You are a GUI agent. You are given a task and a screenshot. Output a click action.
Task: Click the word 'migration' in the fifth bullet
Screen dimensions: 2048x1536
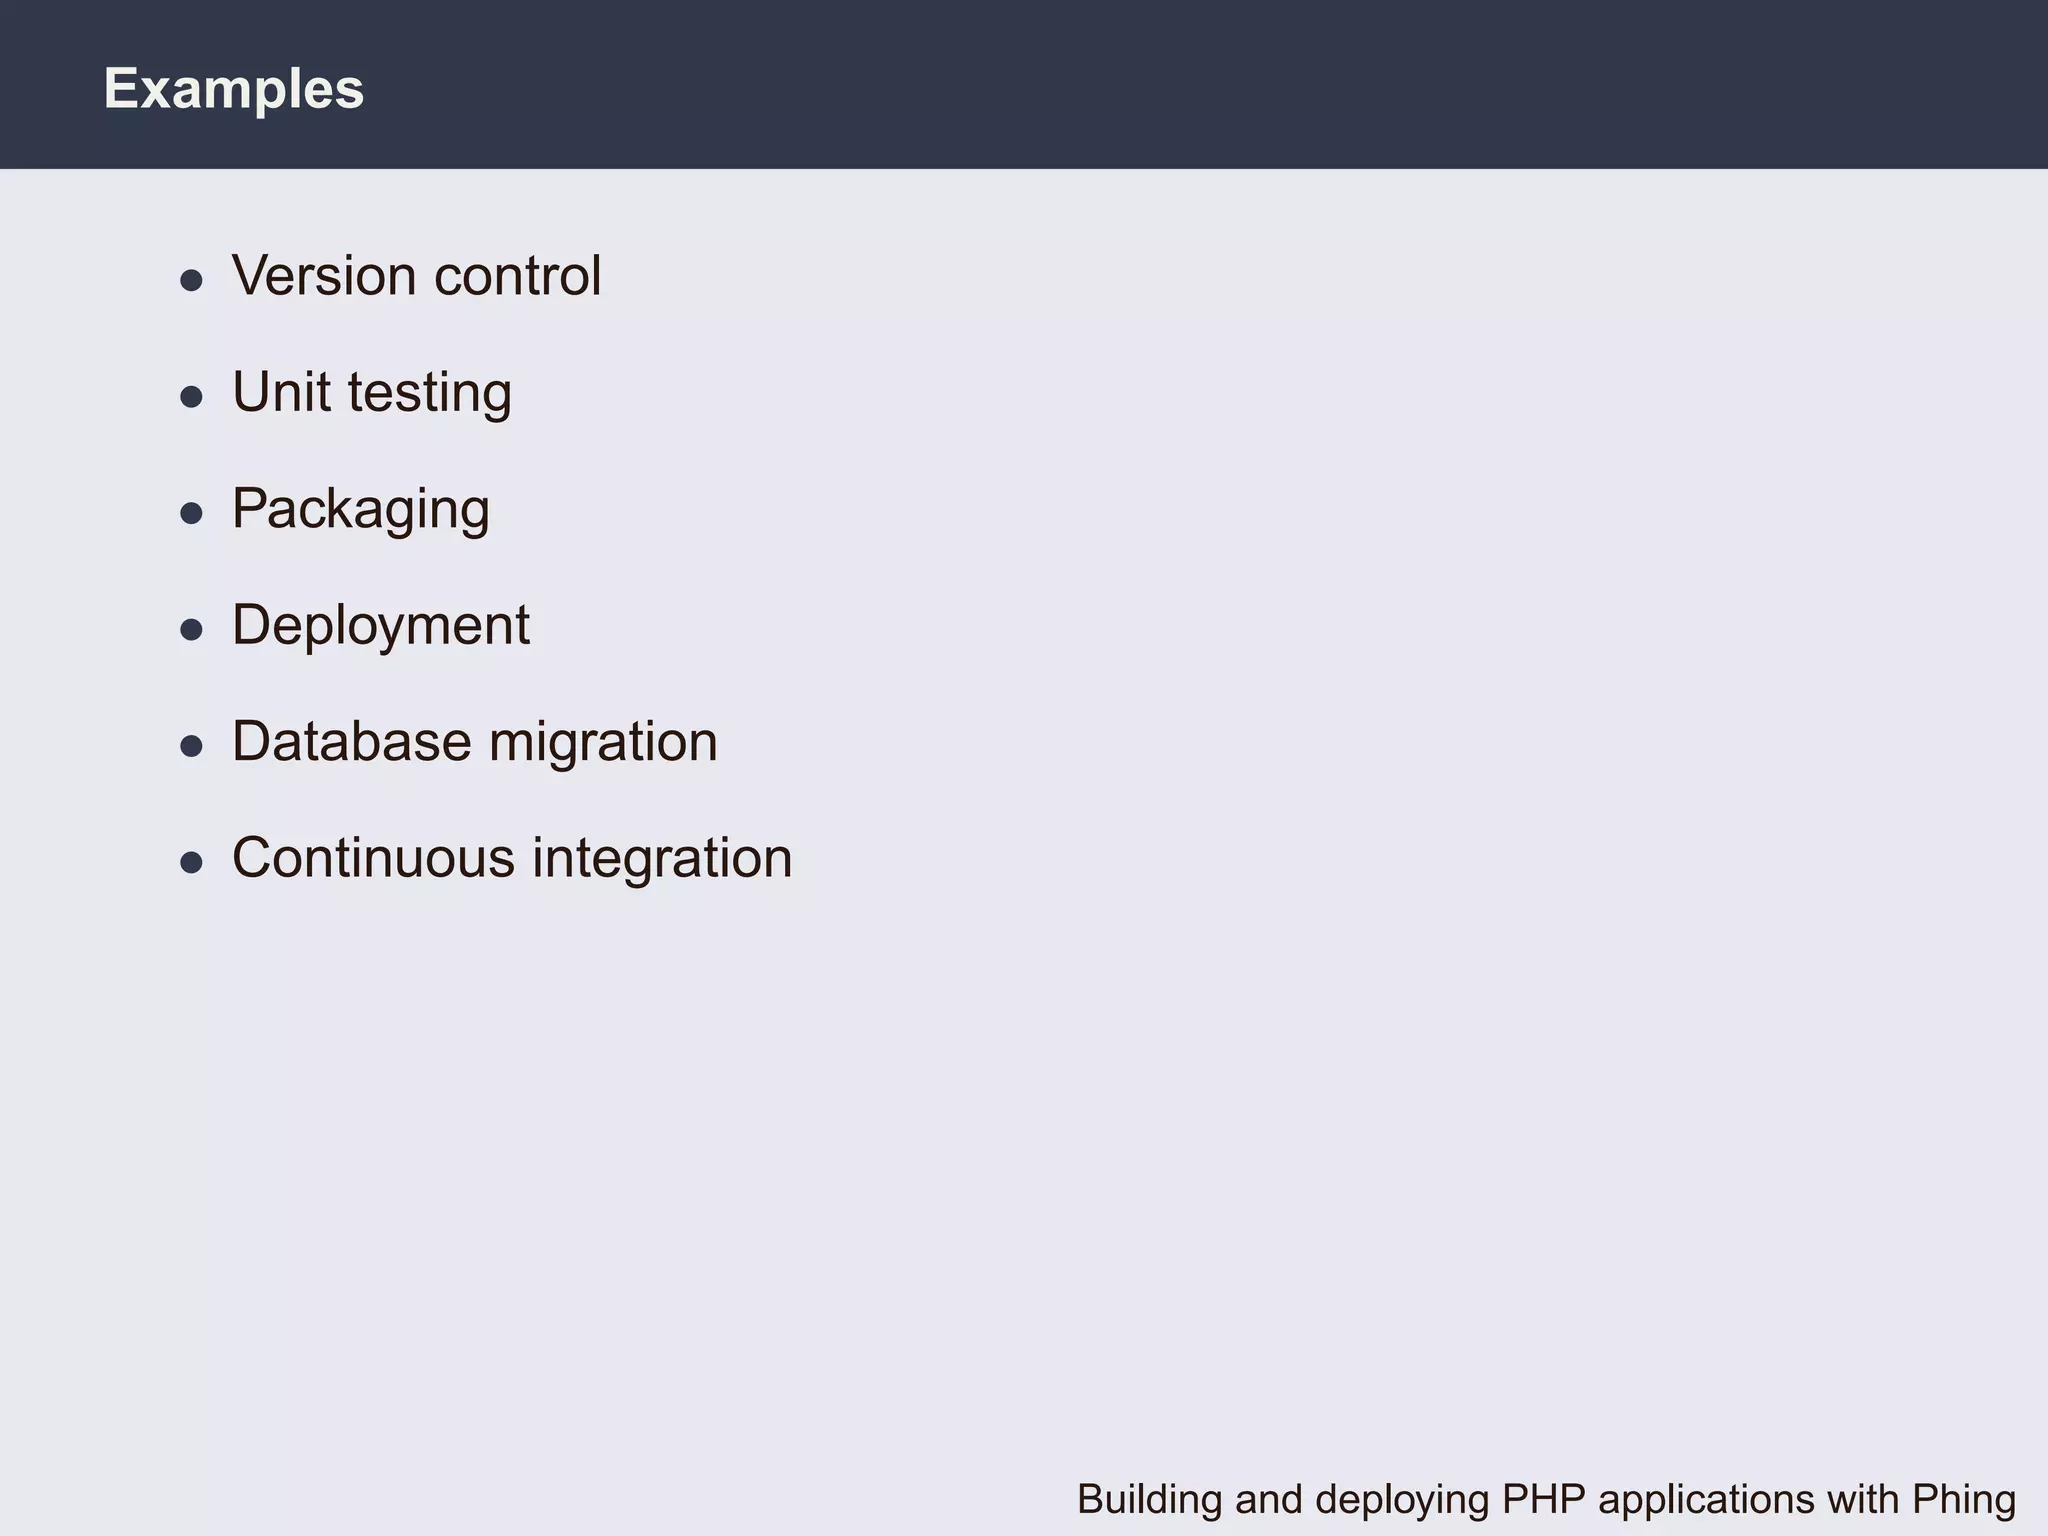[x=603, y=742]
